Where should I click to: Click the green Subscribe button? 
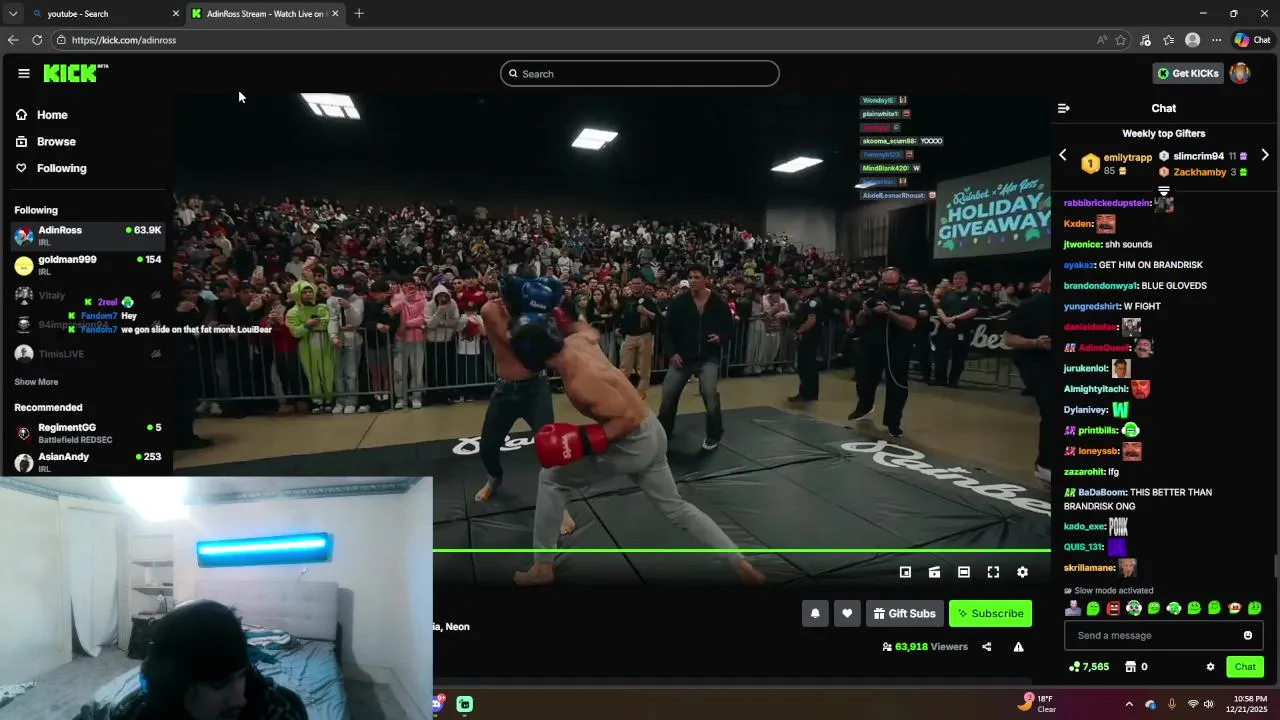pos(990,613)
